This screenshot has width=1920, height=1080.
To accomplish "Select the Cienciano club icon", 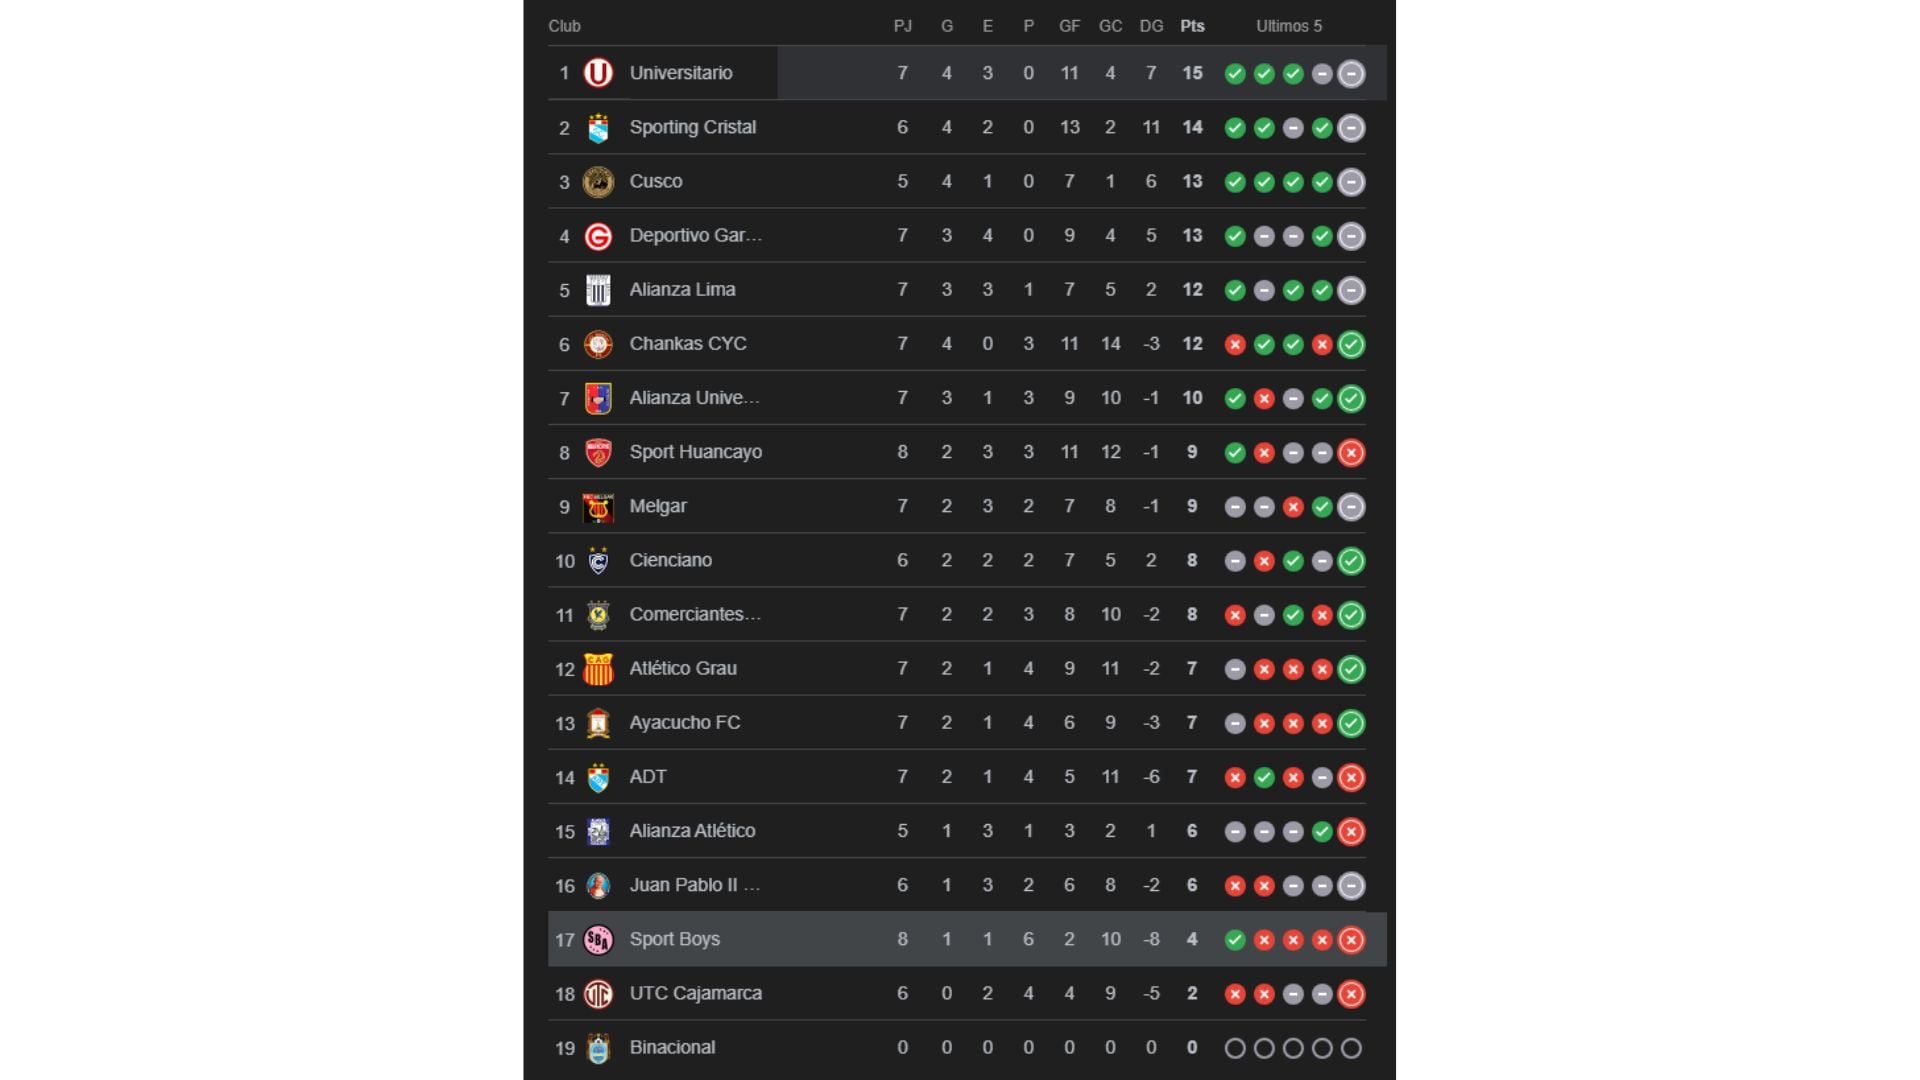I will [598, 560].
